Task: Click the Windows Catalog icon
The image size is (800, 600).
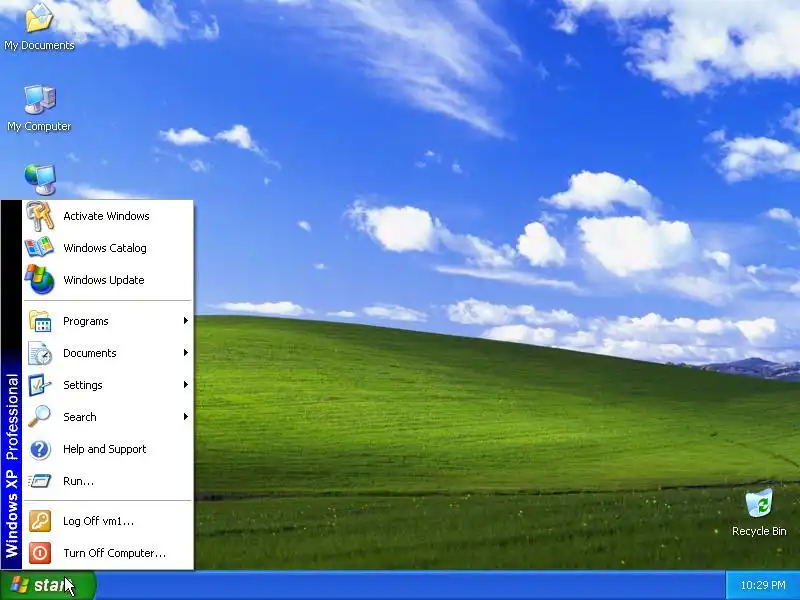Action: pos(39,248)
